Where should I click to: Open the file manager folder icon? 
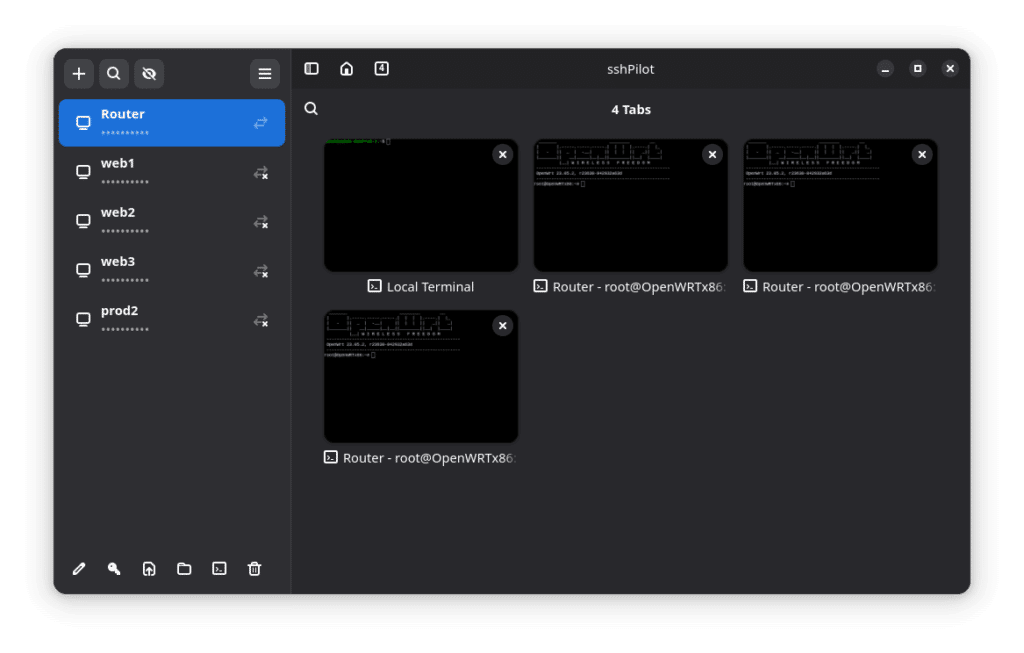coord(184,569)
